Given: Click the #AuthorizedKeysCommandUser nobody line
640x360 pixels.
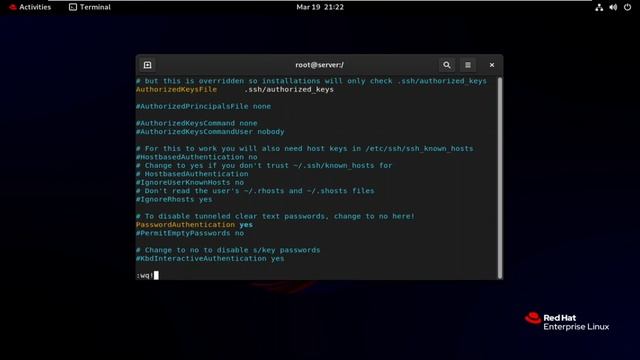Looking at the screenshot, I should [210, 131].
